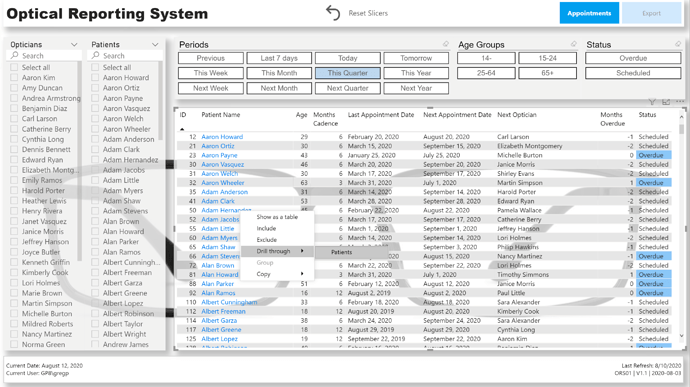Clear Age Groups slicer with eraser icon
Screen dimensions: 690x387
point(574,44)
